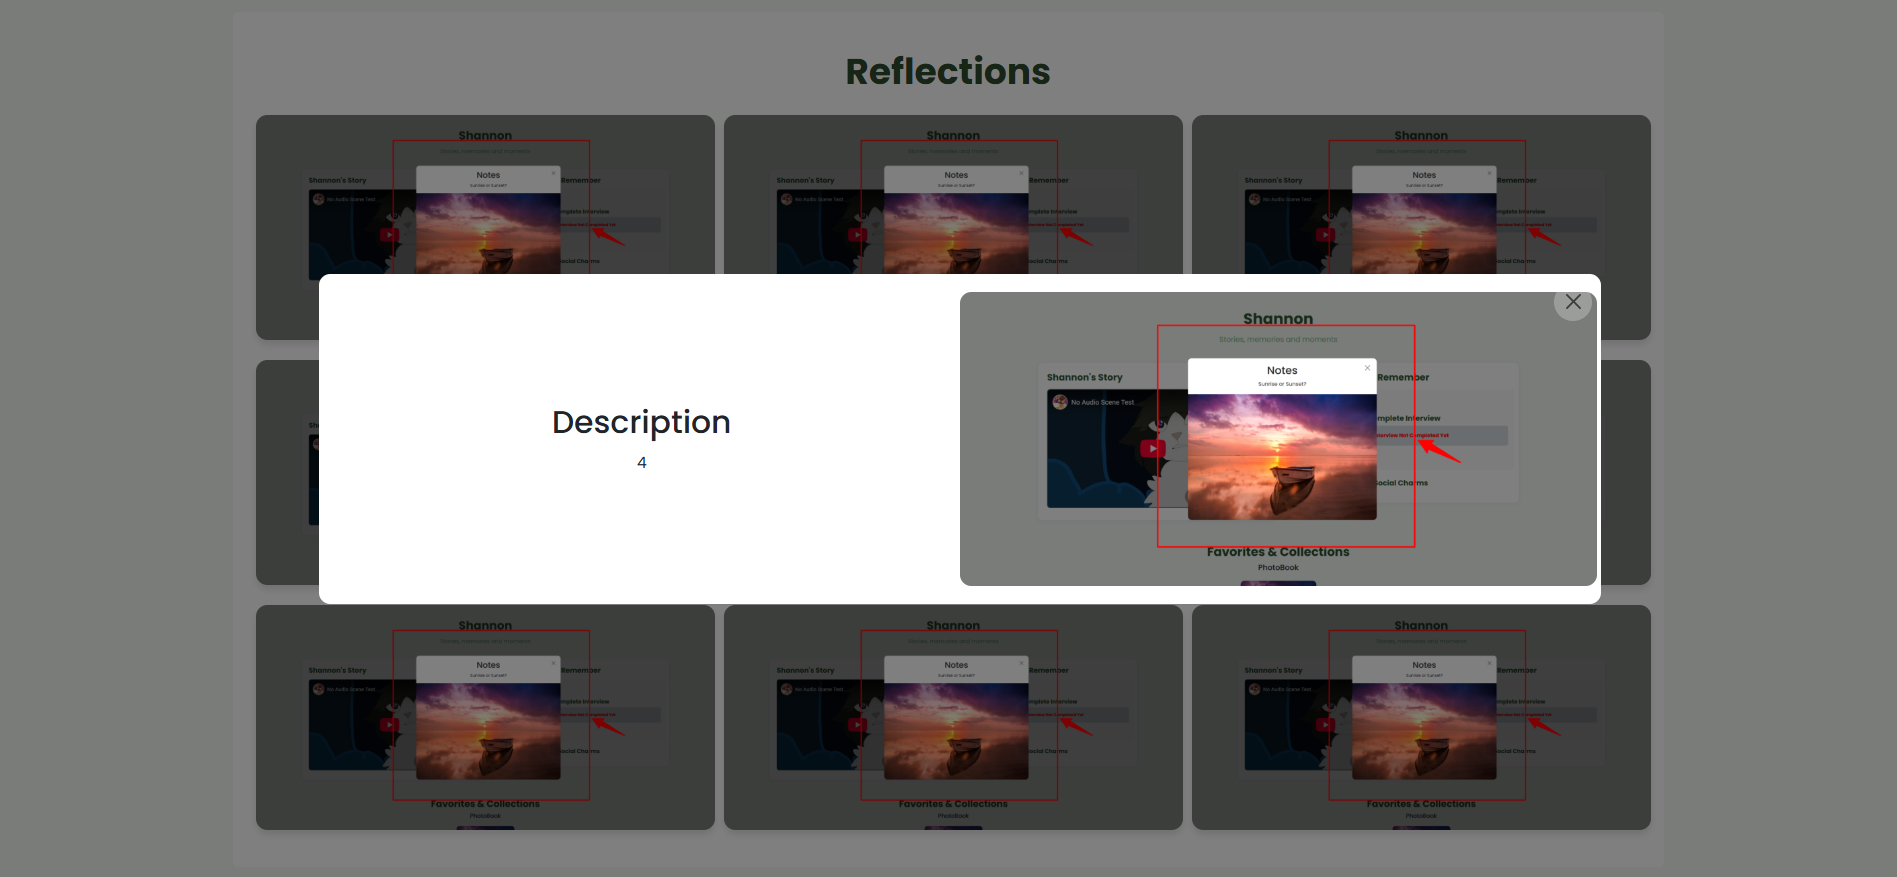Open the bottom-middle reflection thumbnail
This screenshot has height=877, width=1897.
(952, 717)
